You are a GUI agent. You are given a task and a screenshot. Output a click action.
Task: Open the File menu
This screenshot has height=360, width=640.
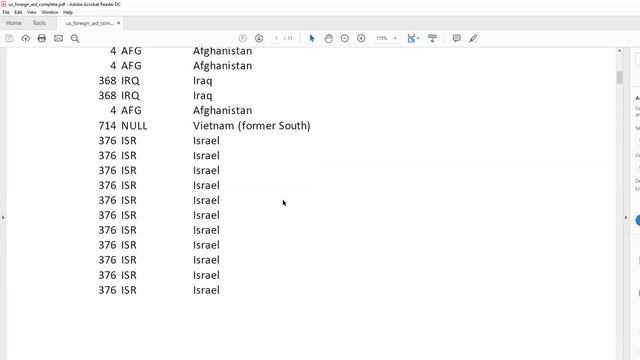[x=6, y=12]
